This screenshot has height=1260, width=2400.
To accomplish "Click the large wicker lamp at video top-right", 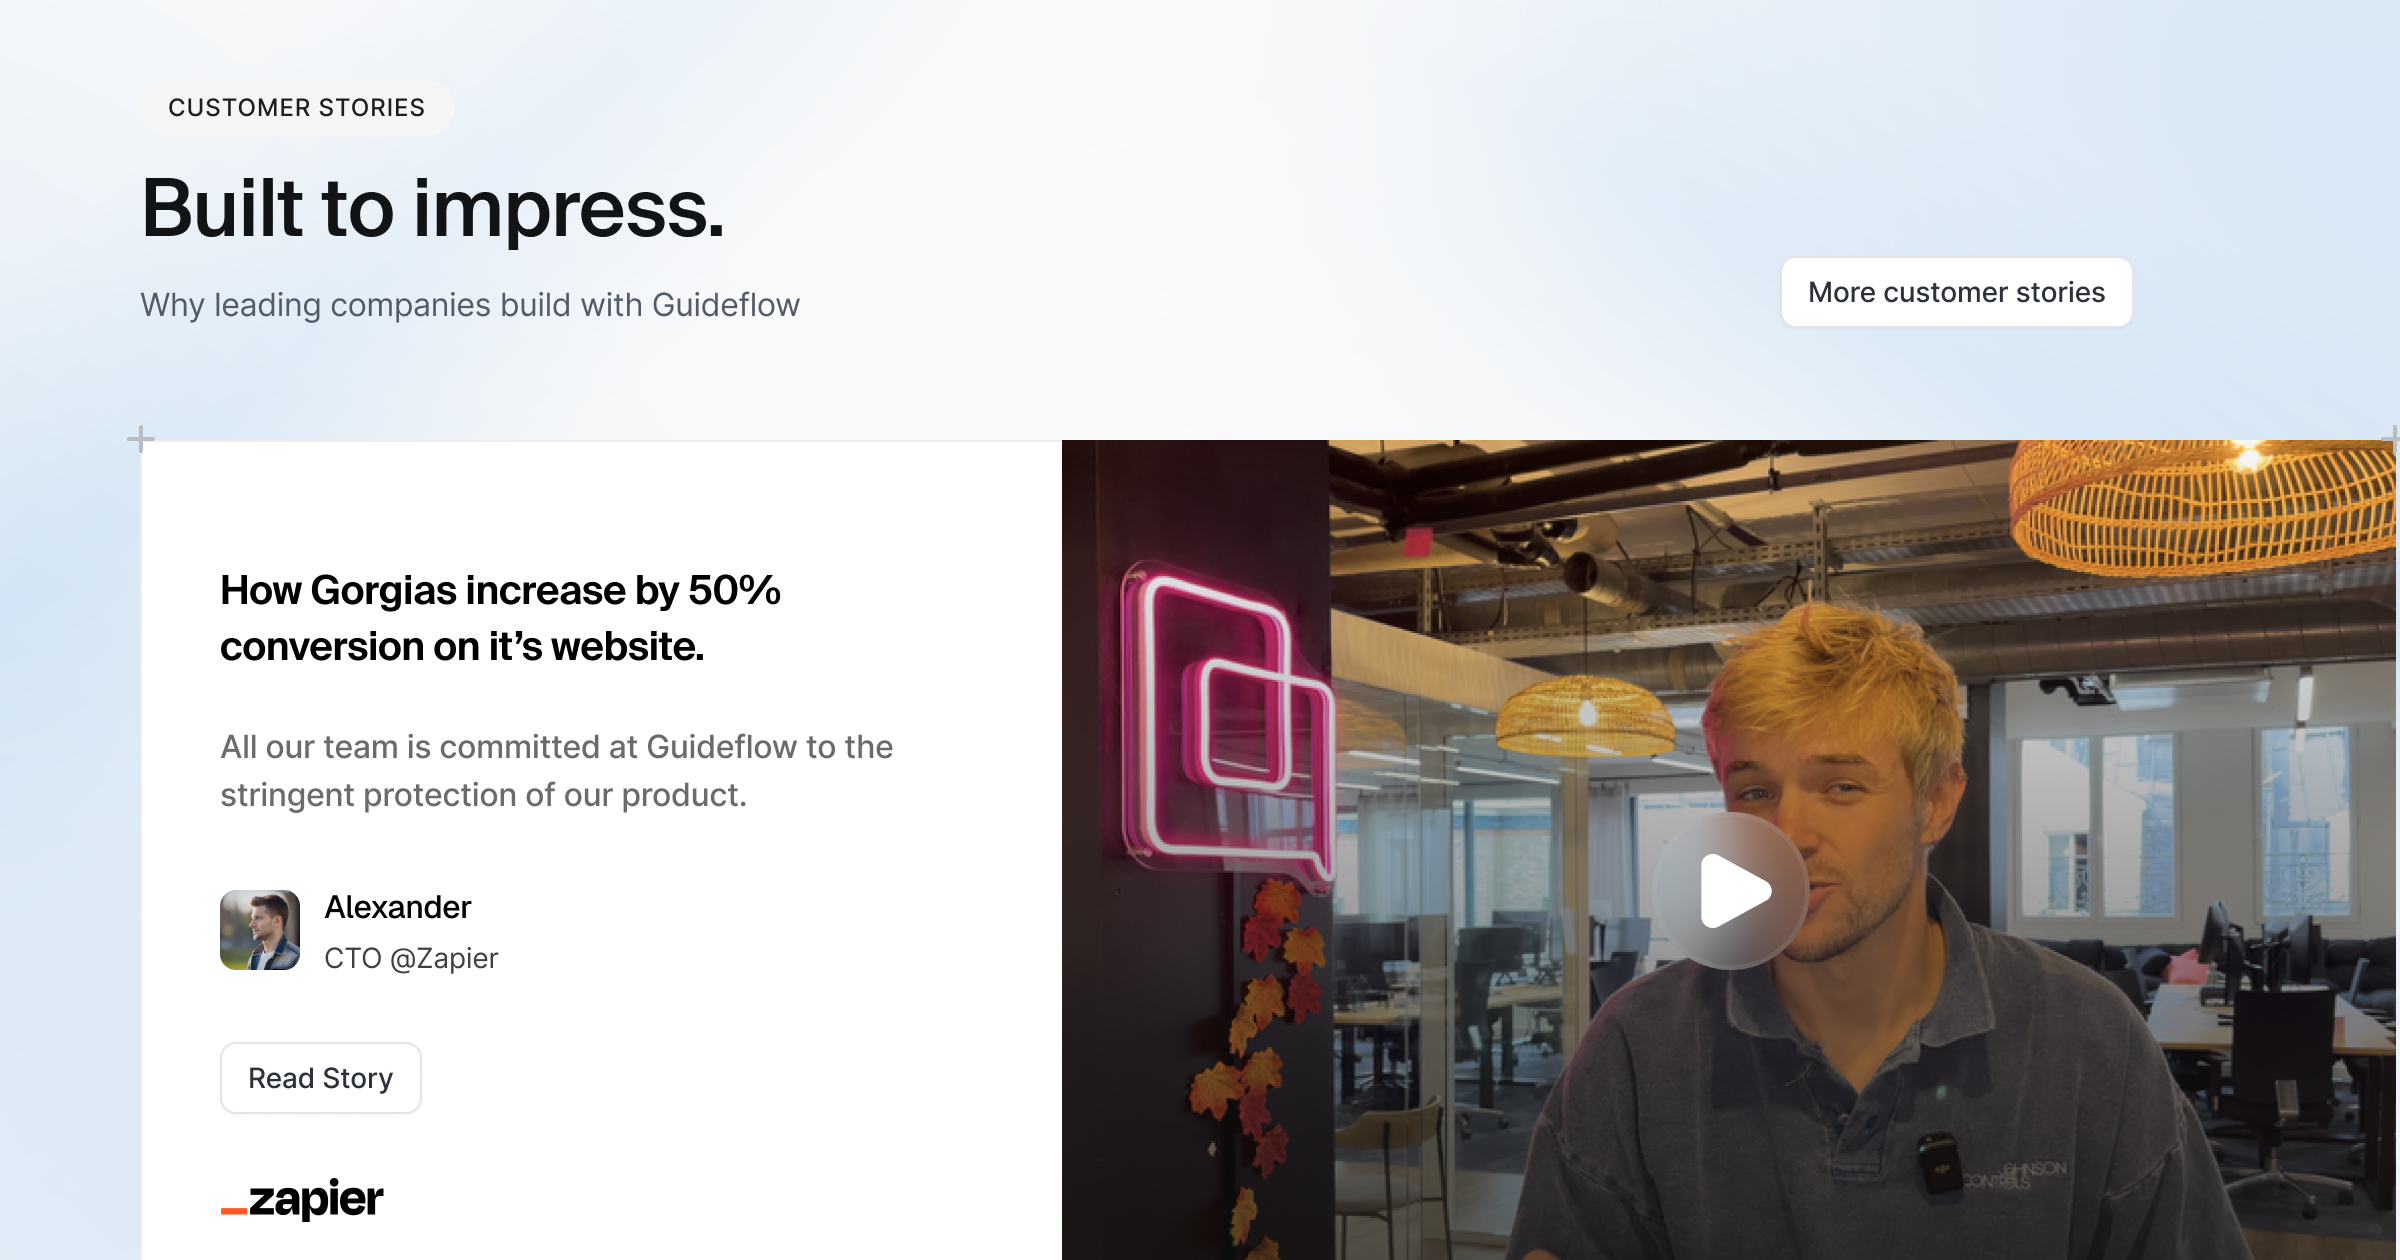I will click(x=2205, y=508).
